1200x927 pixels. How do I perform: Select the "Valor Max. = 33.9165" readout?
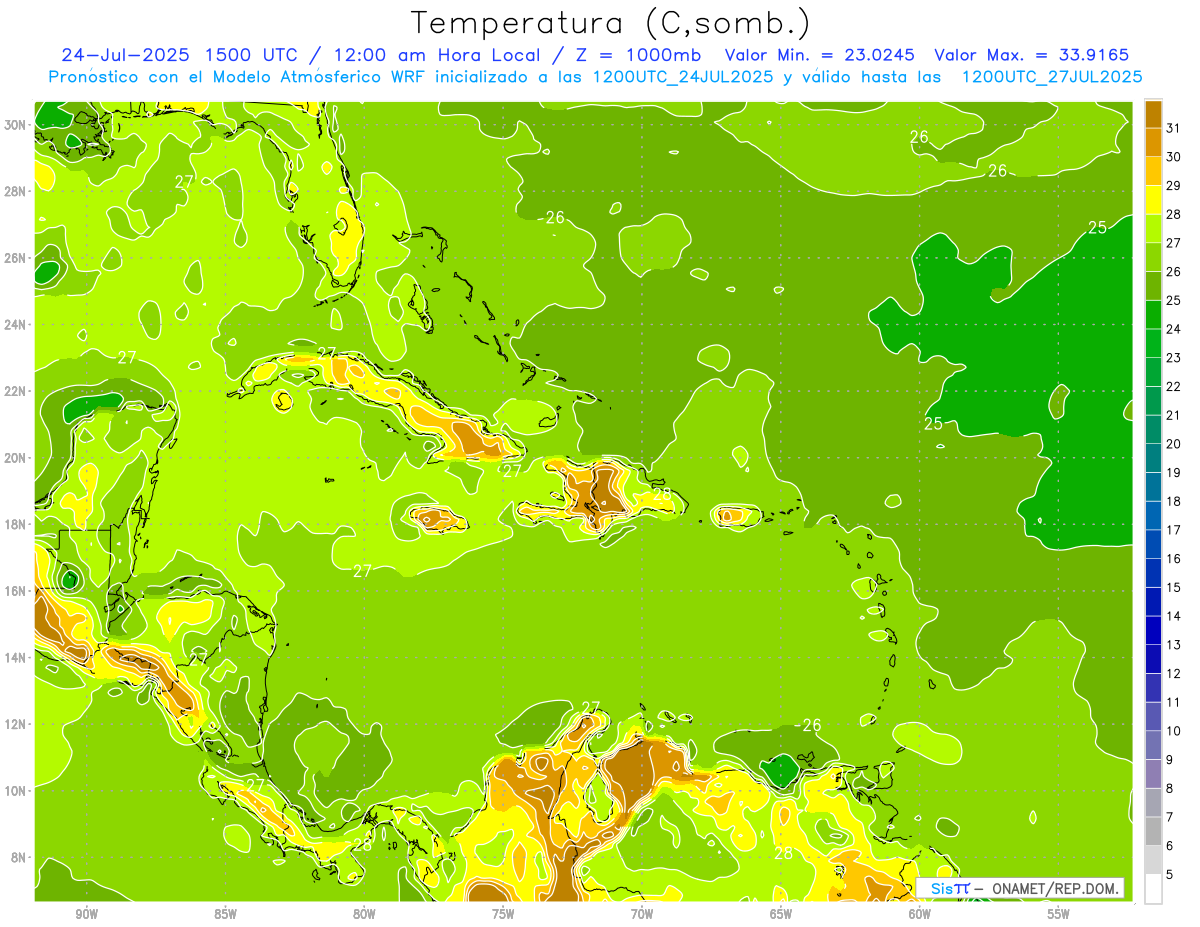[1032, 55]
